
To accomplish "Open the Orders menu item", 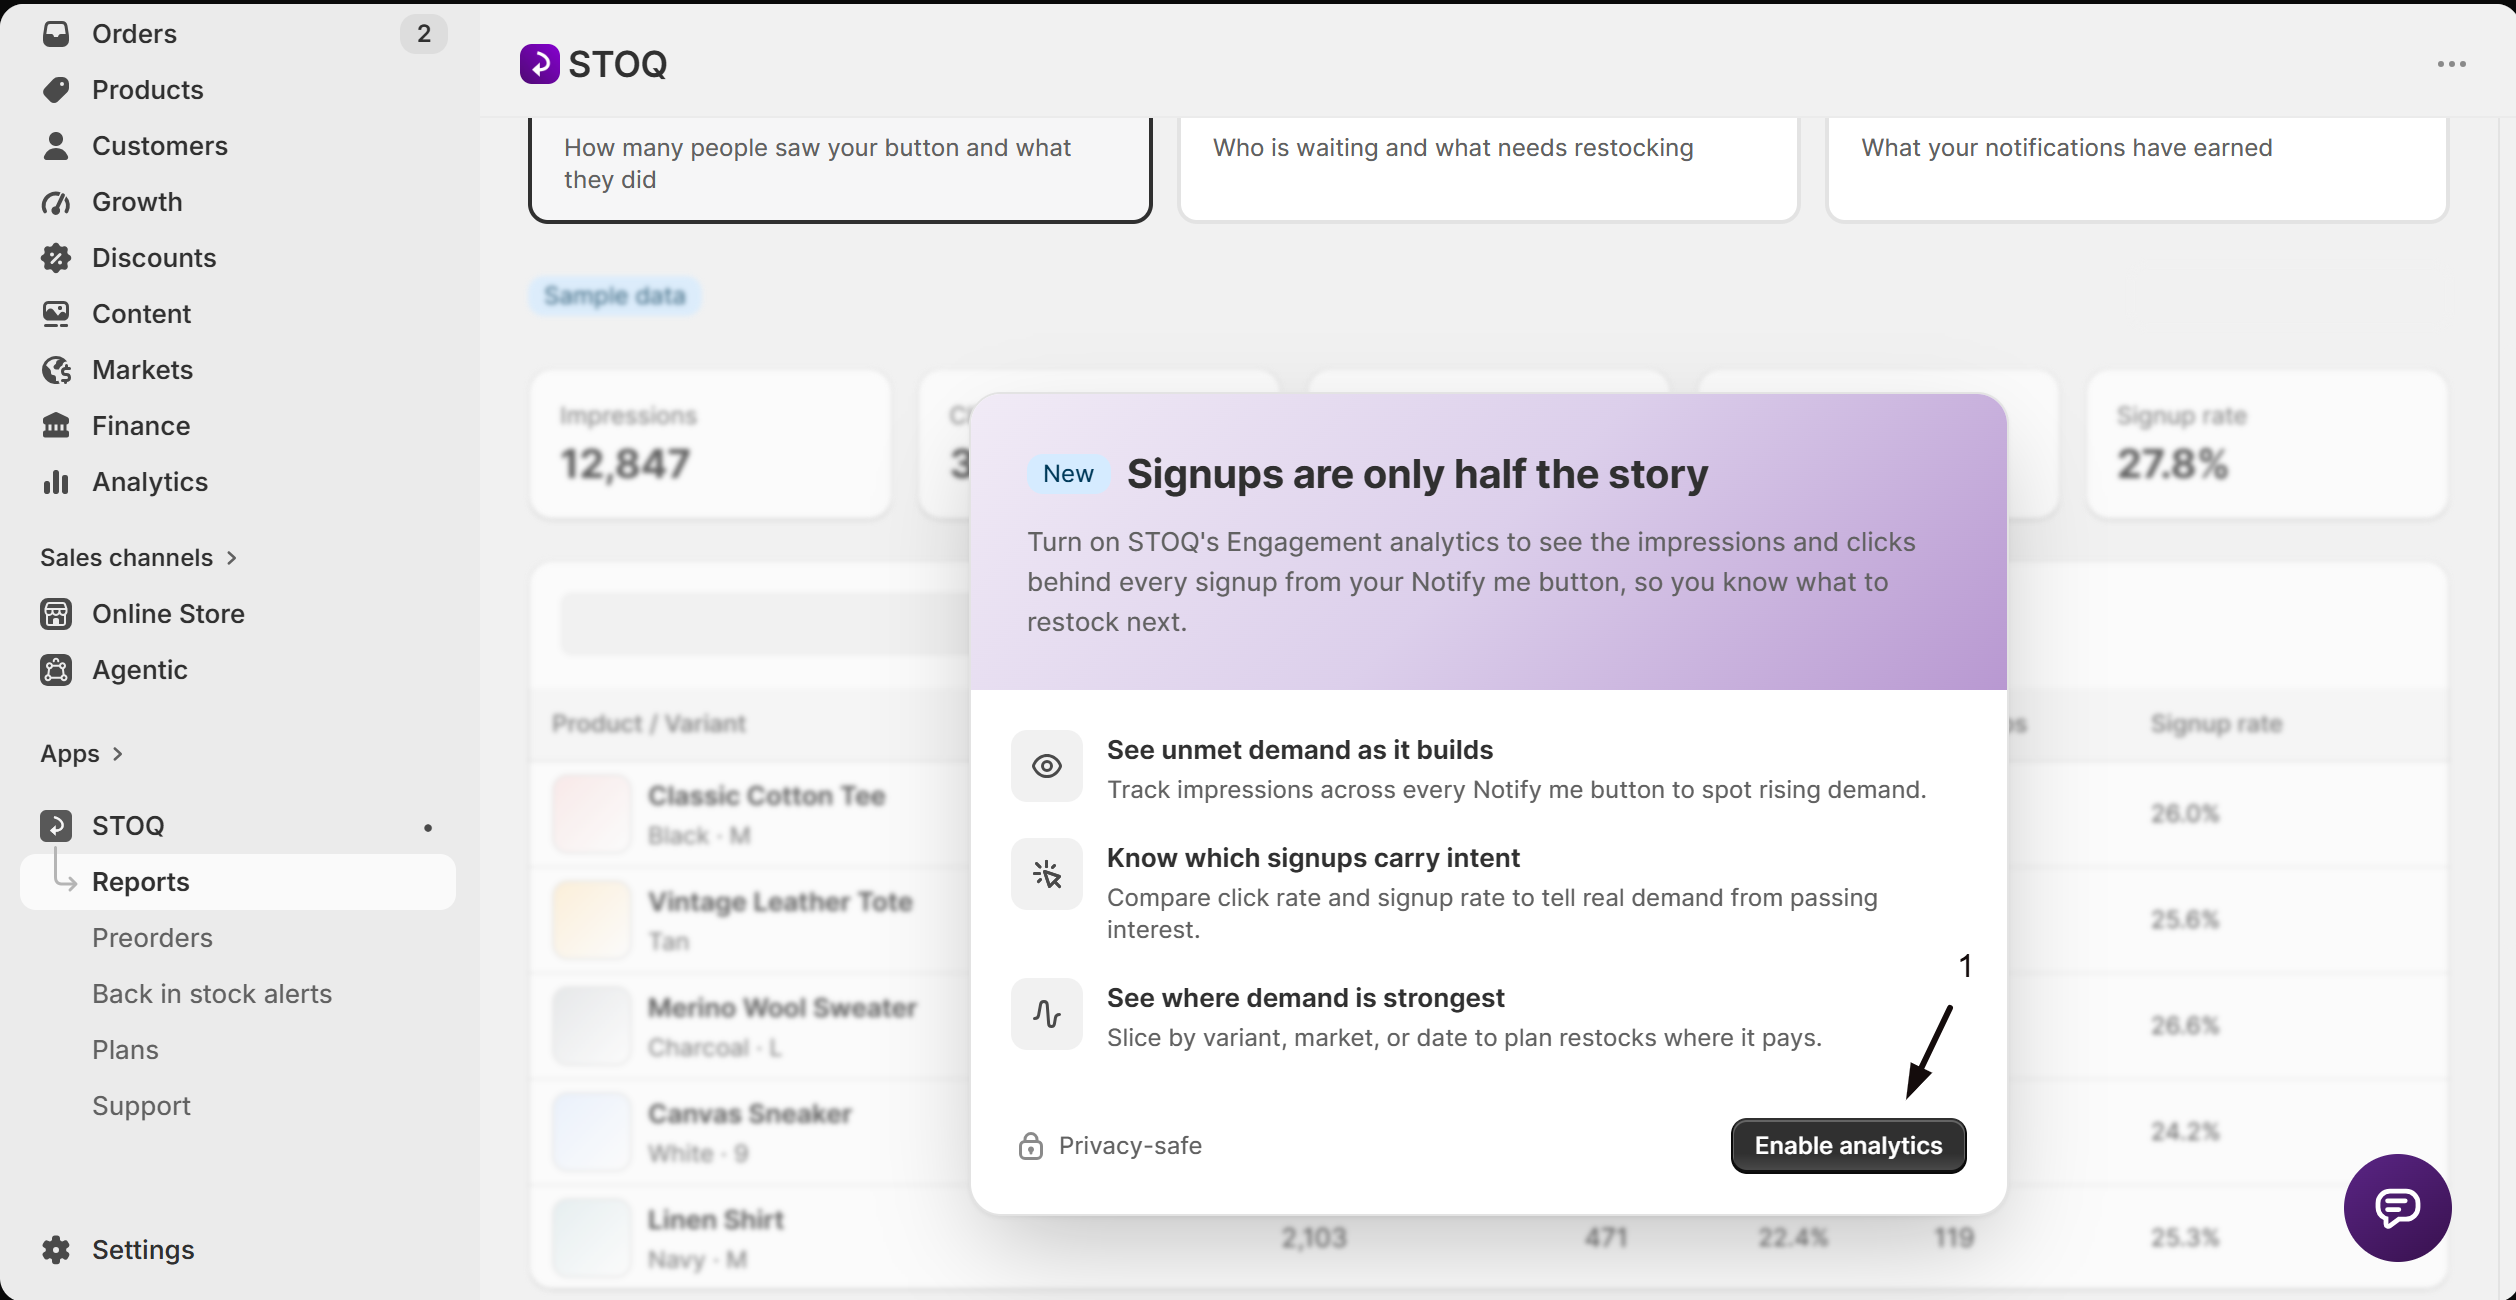I will pos(238,34).
